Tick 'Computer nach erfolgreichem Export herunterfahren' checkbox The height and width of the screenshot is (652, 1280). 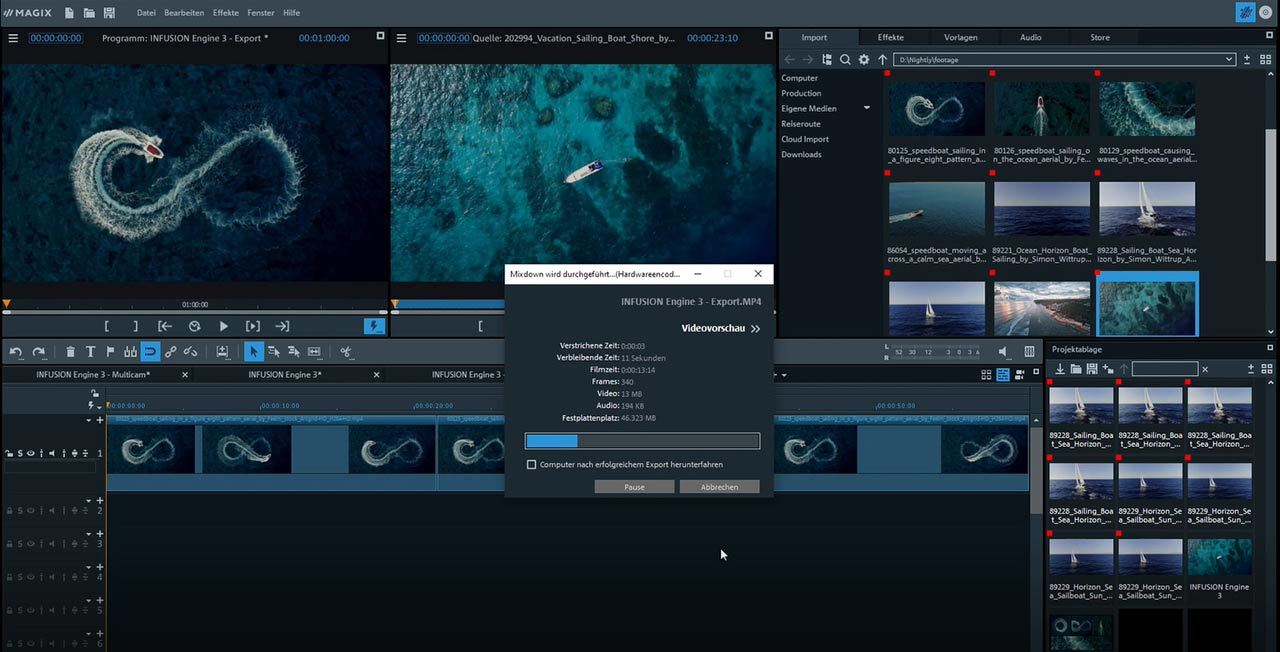tap(531, 464)
